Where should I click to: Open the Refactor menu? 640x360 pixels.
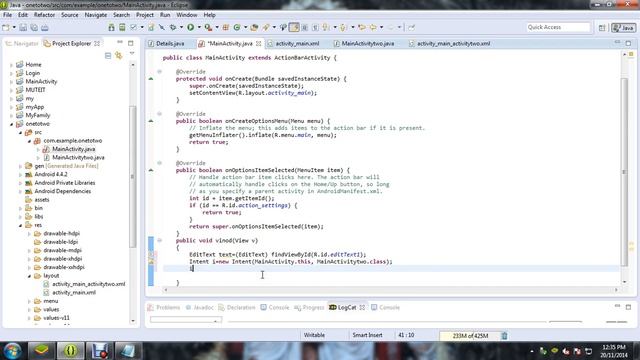click(x=44, y=15)
